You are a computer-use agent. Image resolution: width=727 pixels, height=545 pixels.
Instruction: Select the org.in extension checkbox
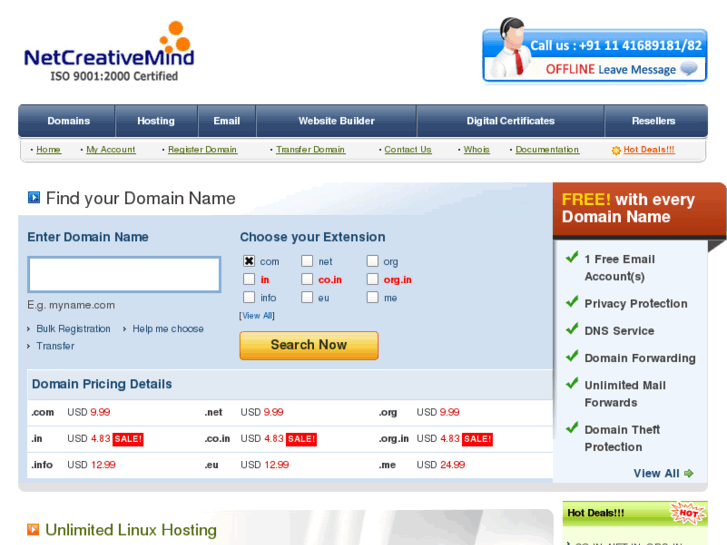click(x=372, y=279)
